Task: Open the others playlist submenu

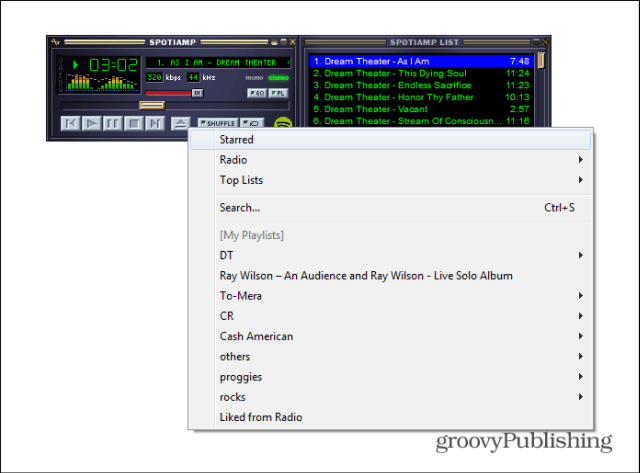Action: (x=391, y=357)
